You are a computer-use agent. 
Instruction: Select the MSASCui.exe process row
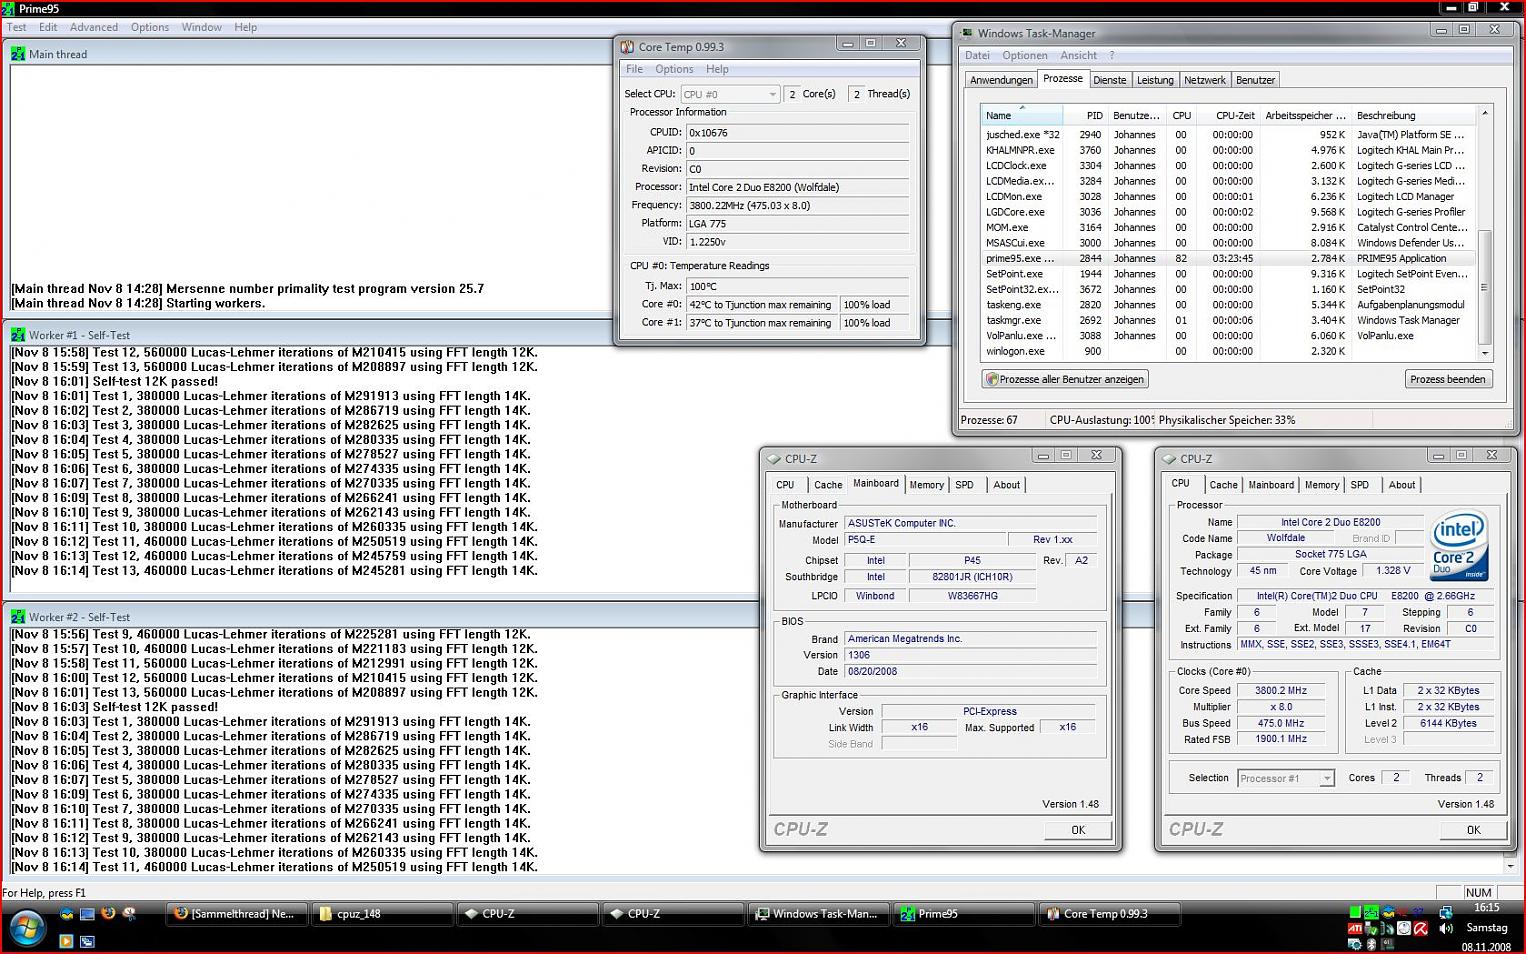[x=1228, y=243]
